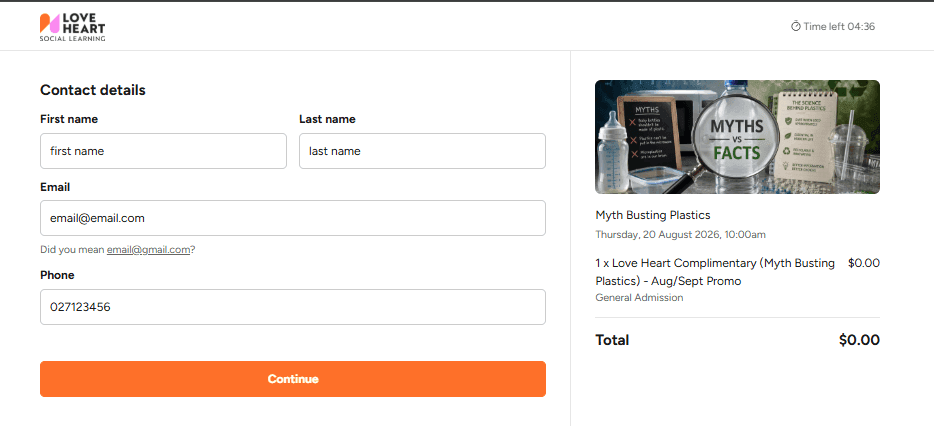Click the Contact details heading
Screen dimensions: 934x426
(x=93, y=90)
